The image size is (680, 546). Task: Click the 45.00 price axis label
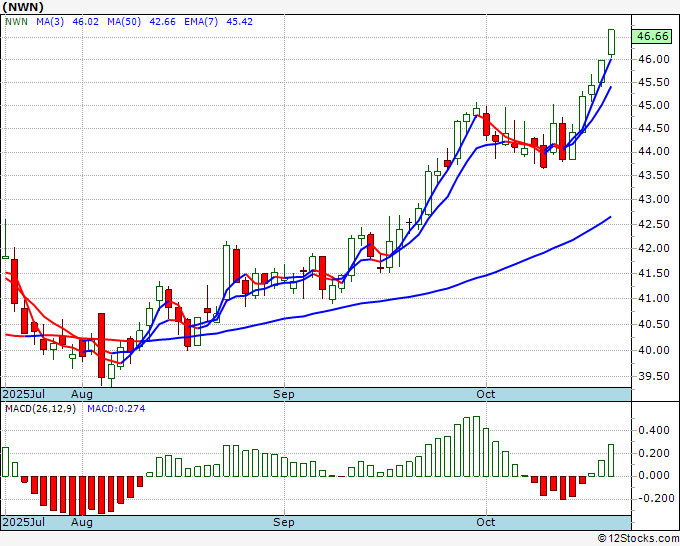(654, 105)
